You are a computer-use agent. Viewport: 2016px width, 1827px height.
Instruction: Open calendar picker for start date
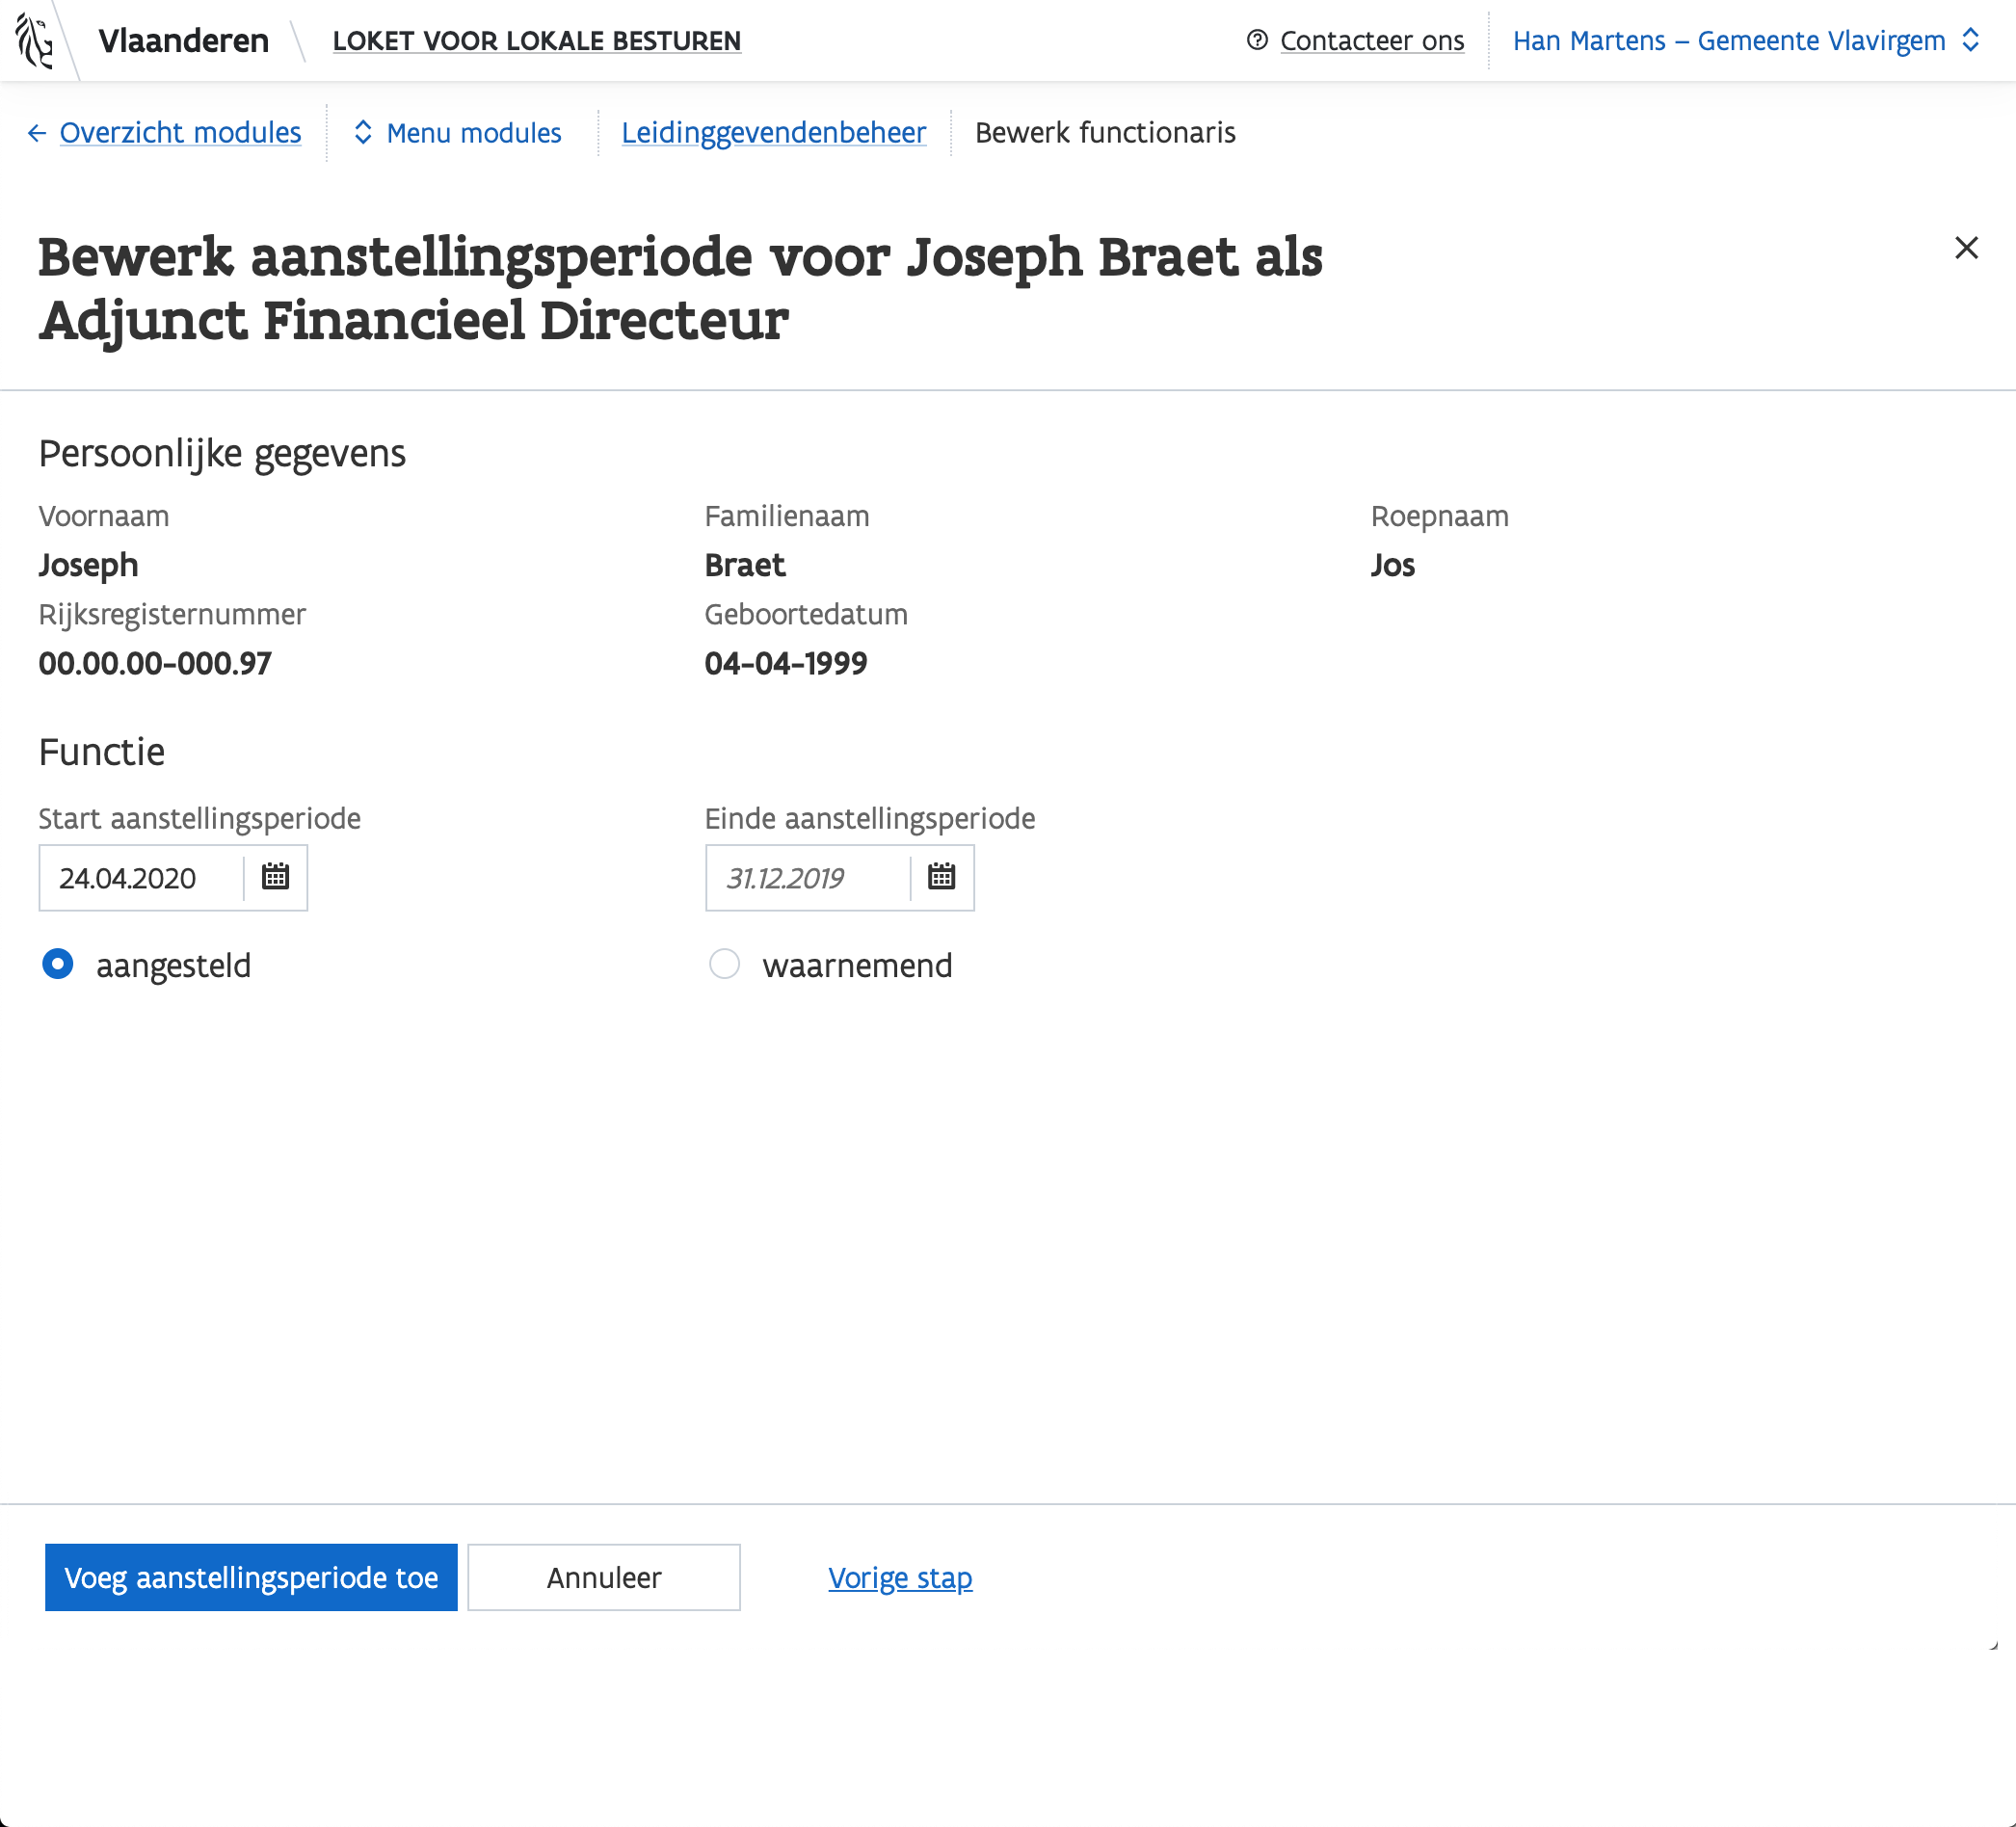(275, 877)
